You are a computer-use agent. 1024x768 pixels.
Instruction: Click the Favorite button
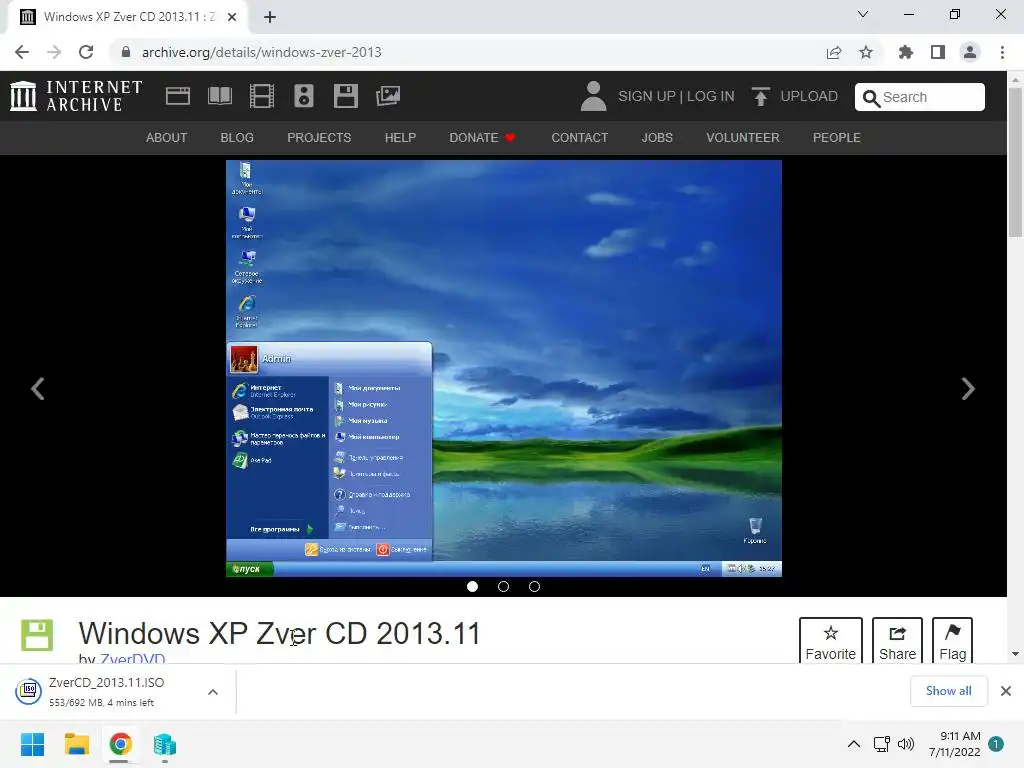click(x=831, y=641)
